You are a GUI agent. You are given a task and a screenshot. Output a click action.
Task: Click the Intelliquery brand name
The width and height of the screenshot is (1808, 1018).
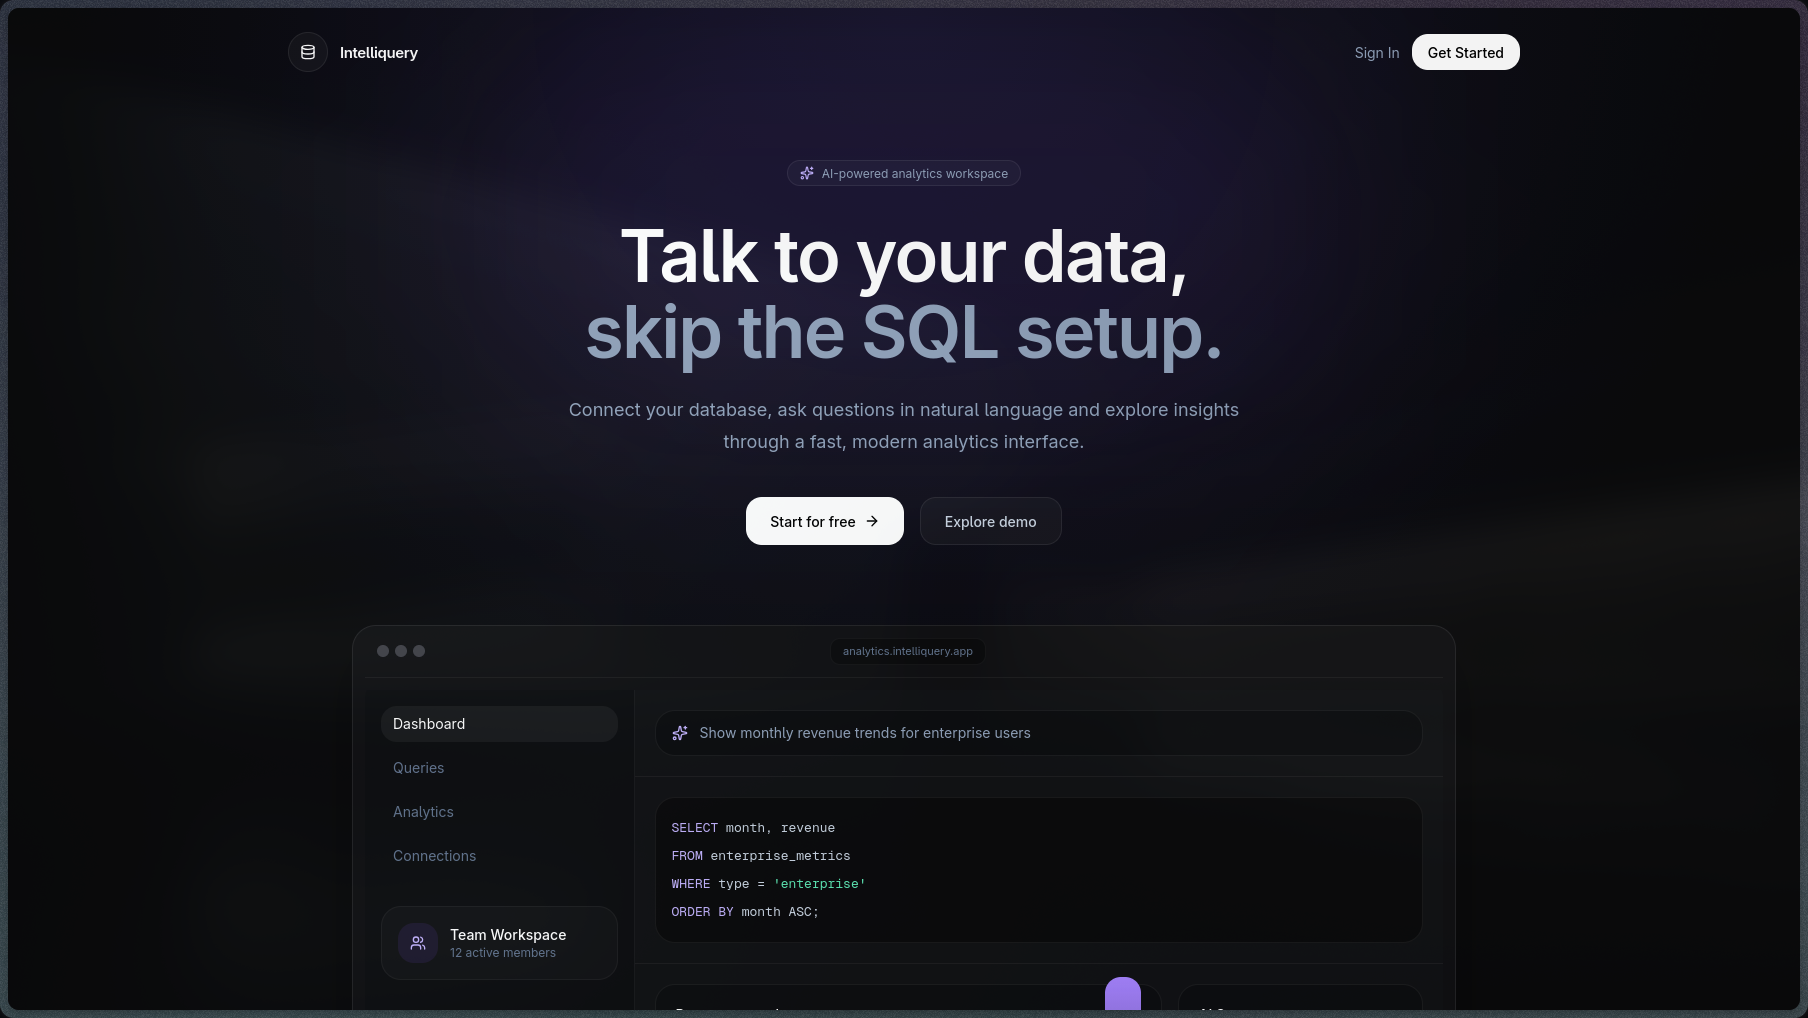click(379, 53)
